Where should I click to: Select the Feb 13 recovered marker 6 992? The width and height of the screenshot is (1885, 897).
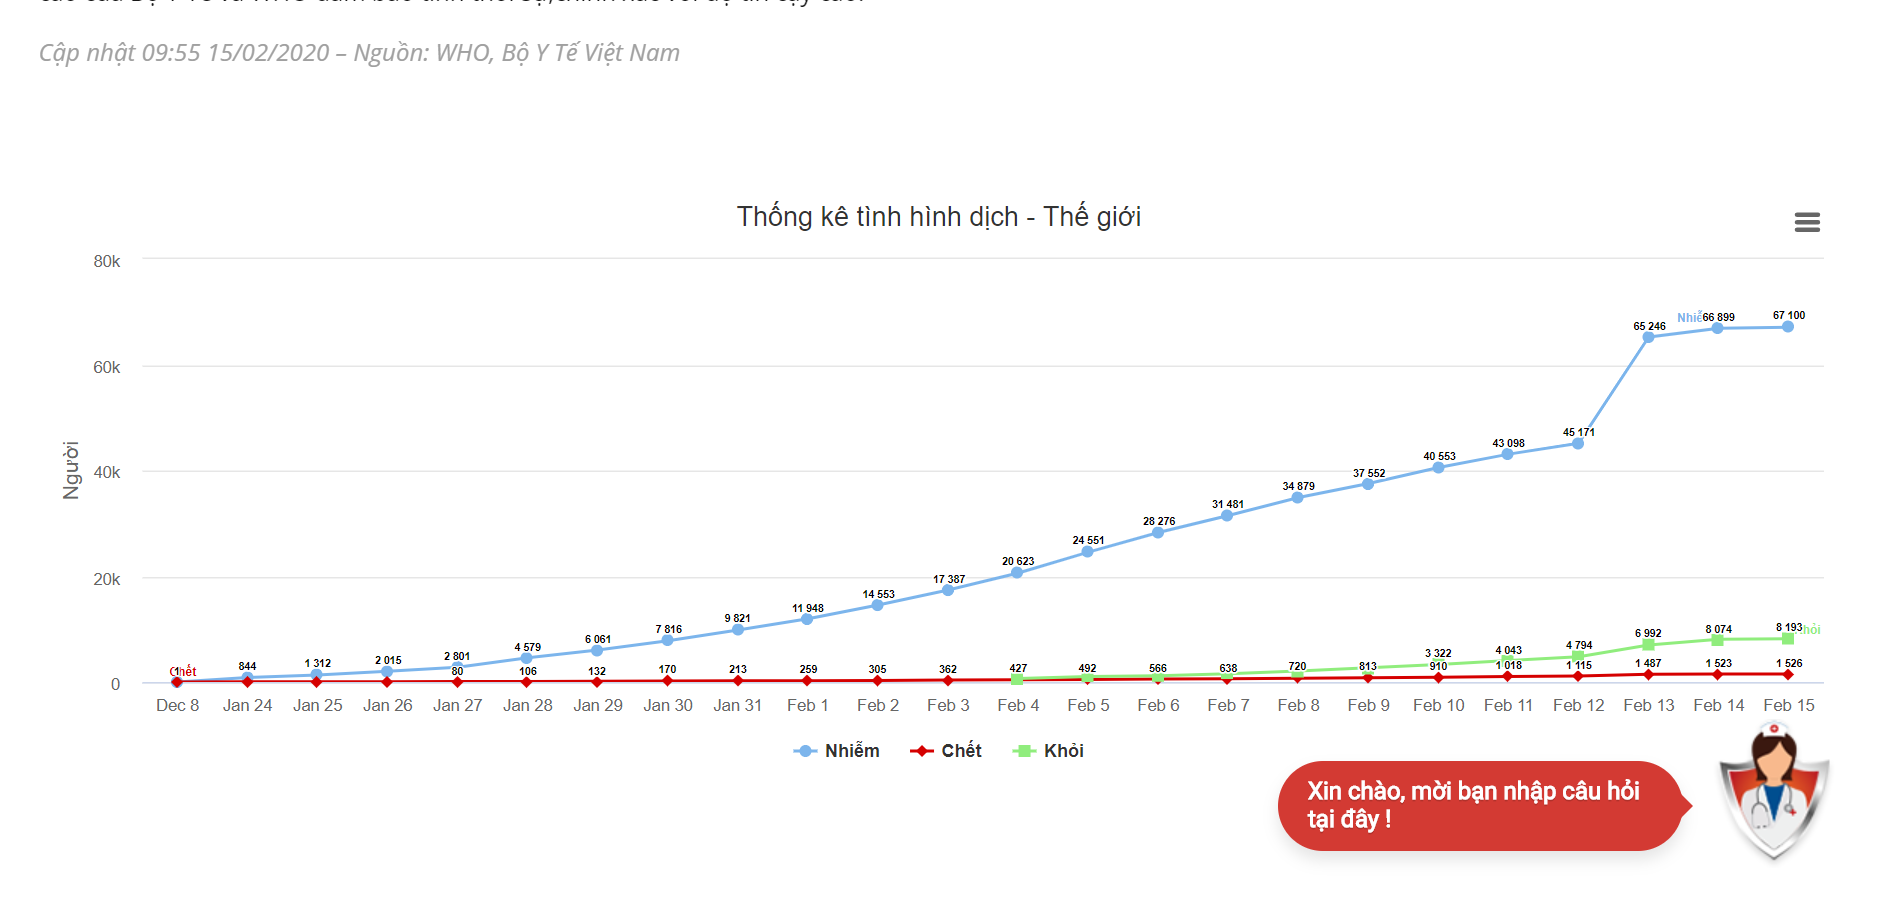tap(1648, 645)
